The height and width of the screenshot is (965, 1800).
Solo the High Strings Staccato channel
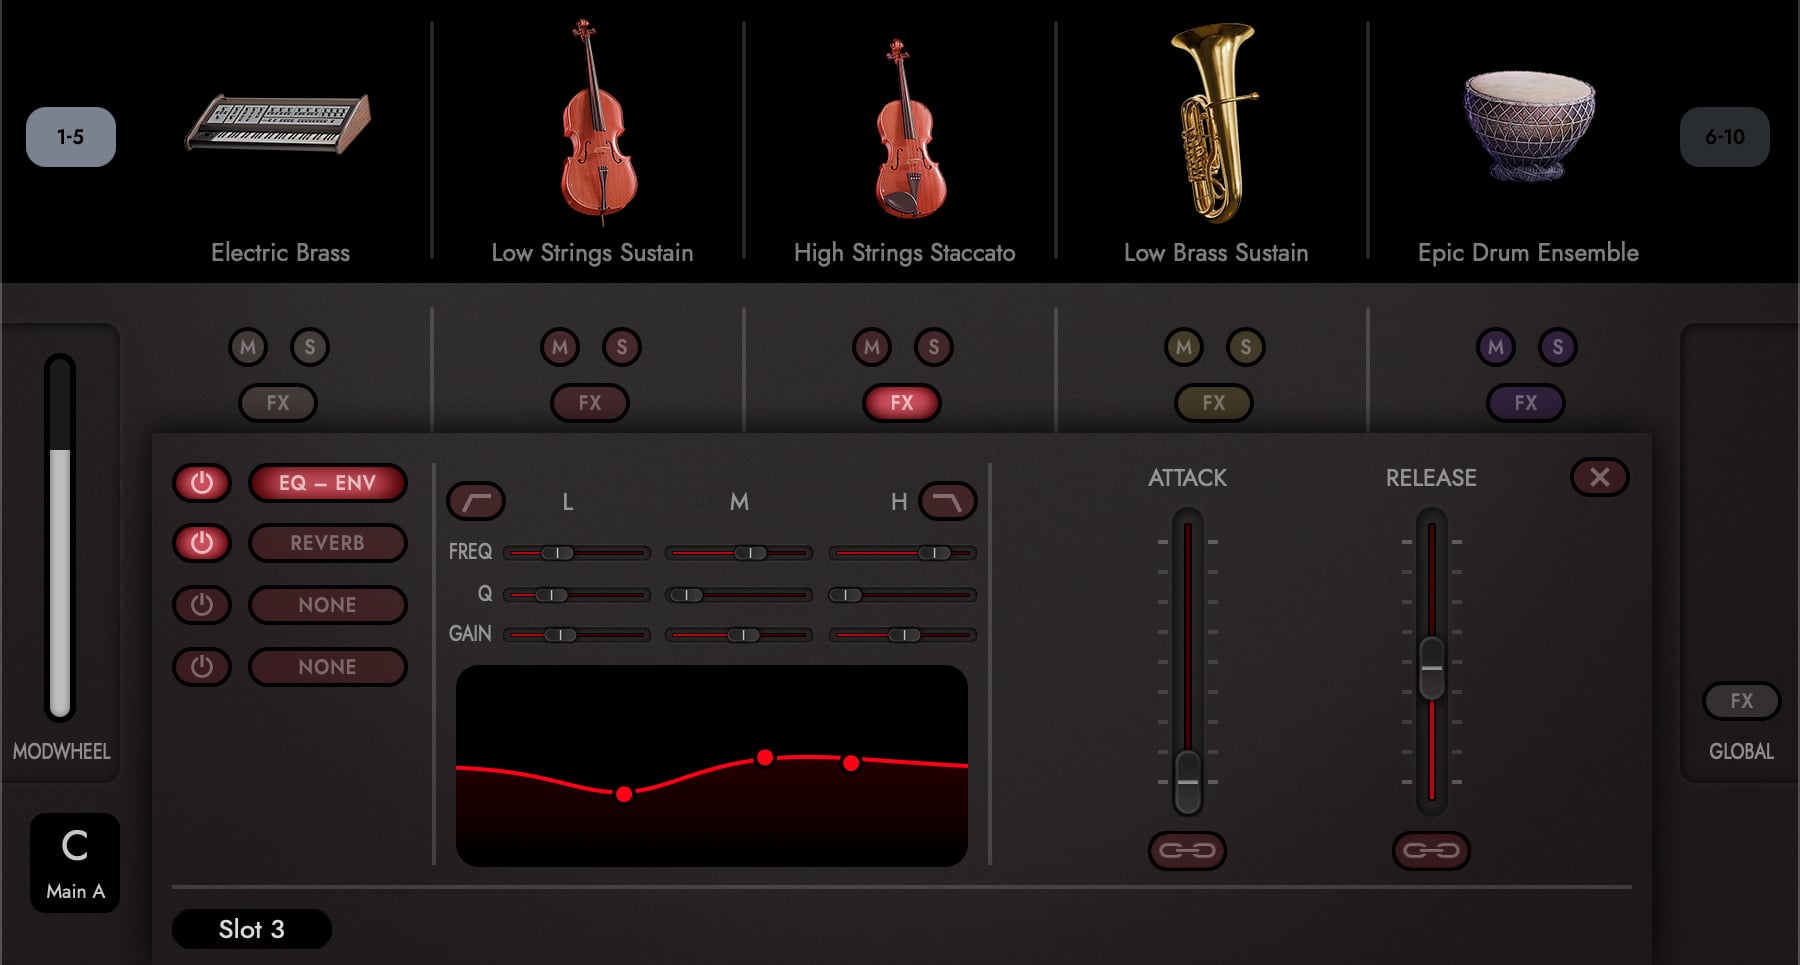[934, 347]
